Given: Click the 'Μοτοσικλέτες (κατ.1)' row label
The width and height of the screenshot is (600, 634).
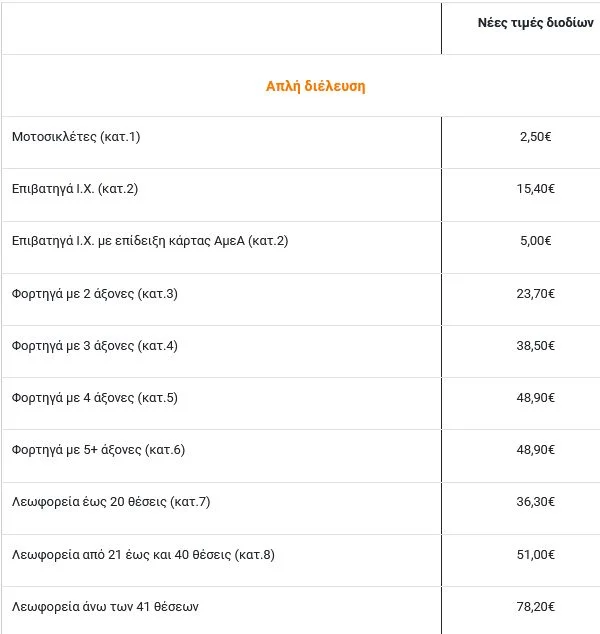Looking at the screenshot, I should point(76,136).
